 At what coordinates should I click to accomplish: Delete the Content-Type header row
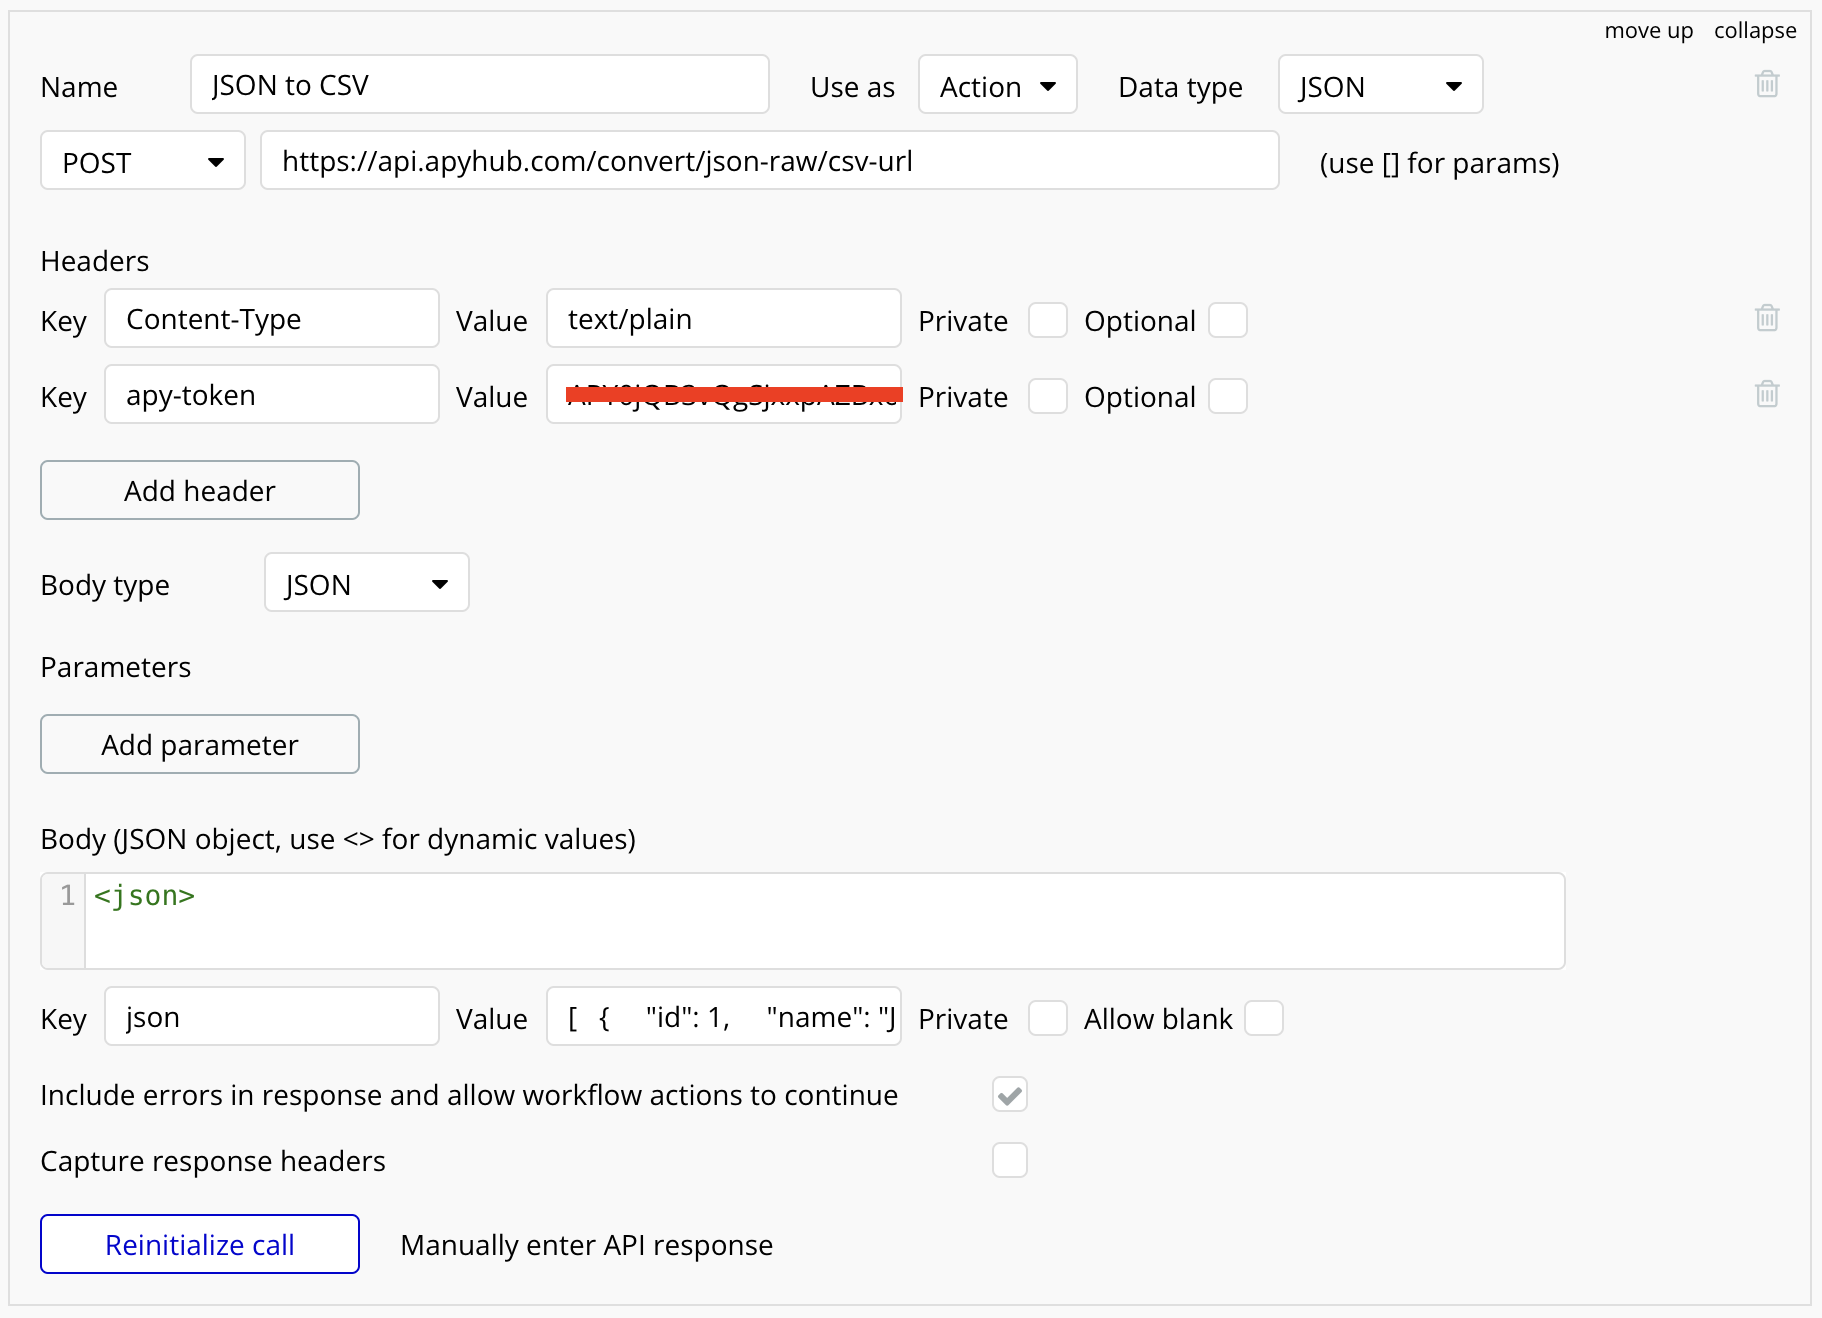point(1767,317)
